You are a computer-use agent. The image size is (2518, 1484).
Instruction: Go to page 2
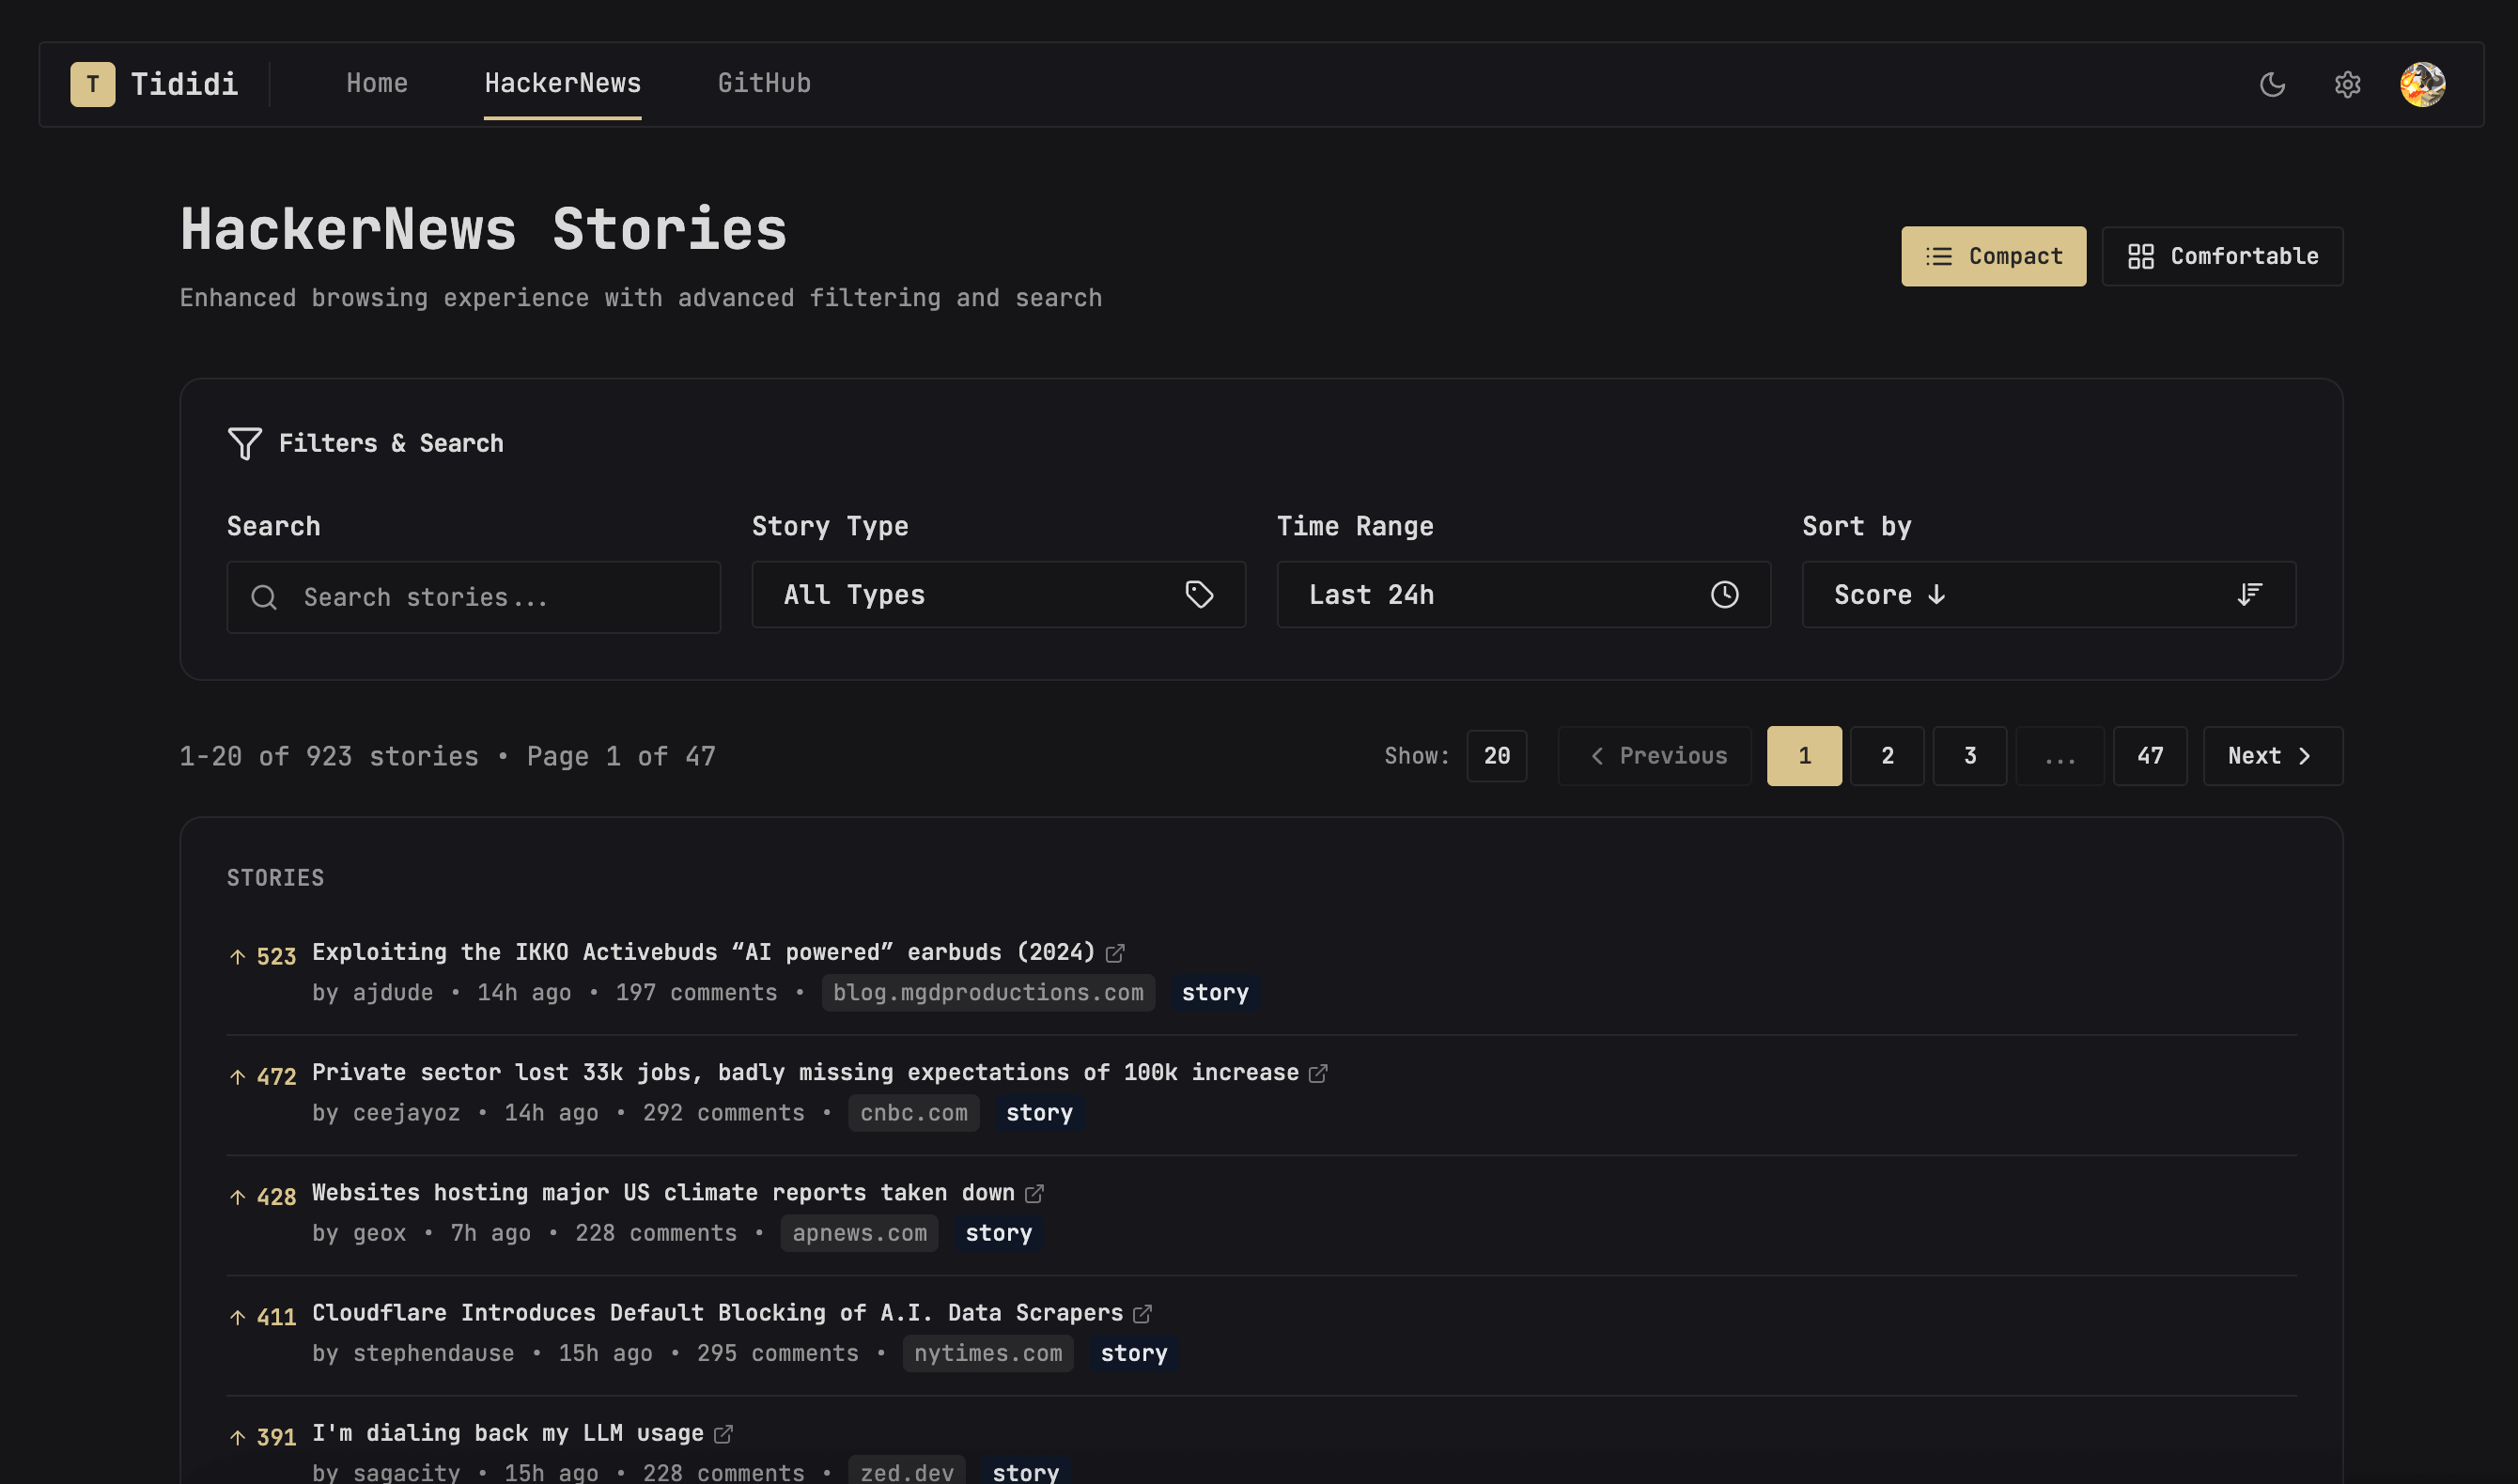pos(1886,755)
